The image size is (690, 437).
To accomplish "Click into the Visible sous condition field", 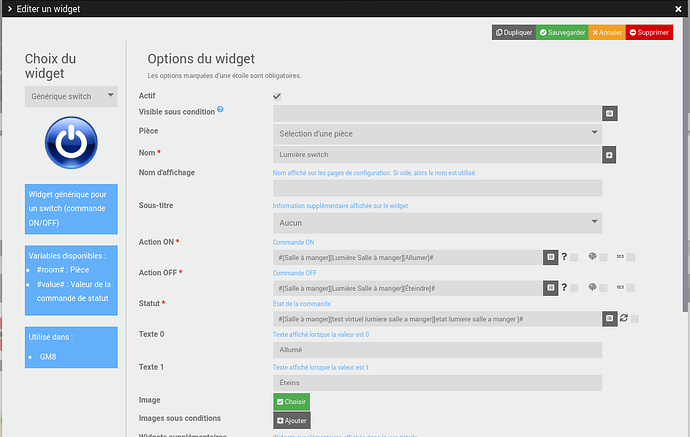I will click(x=437, y=114).
